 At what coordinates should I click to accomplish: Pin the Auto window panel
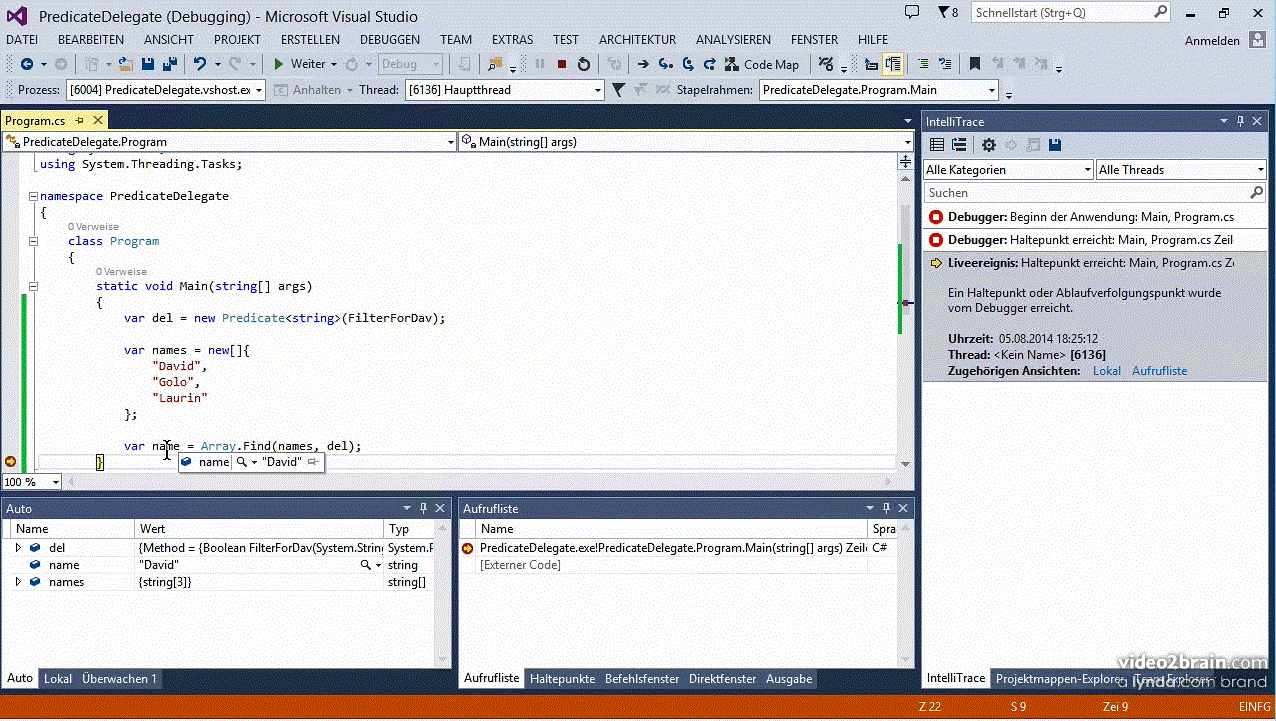[423, 509]
